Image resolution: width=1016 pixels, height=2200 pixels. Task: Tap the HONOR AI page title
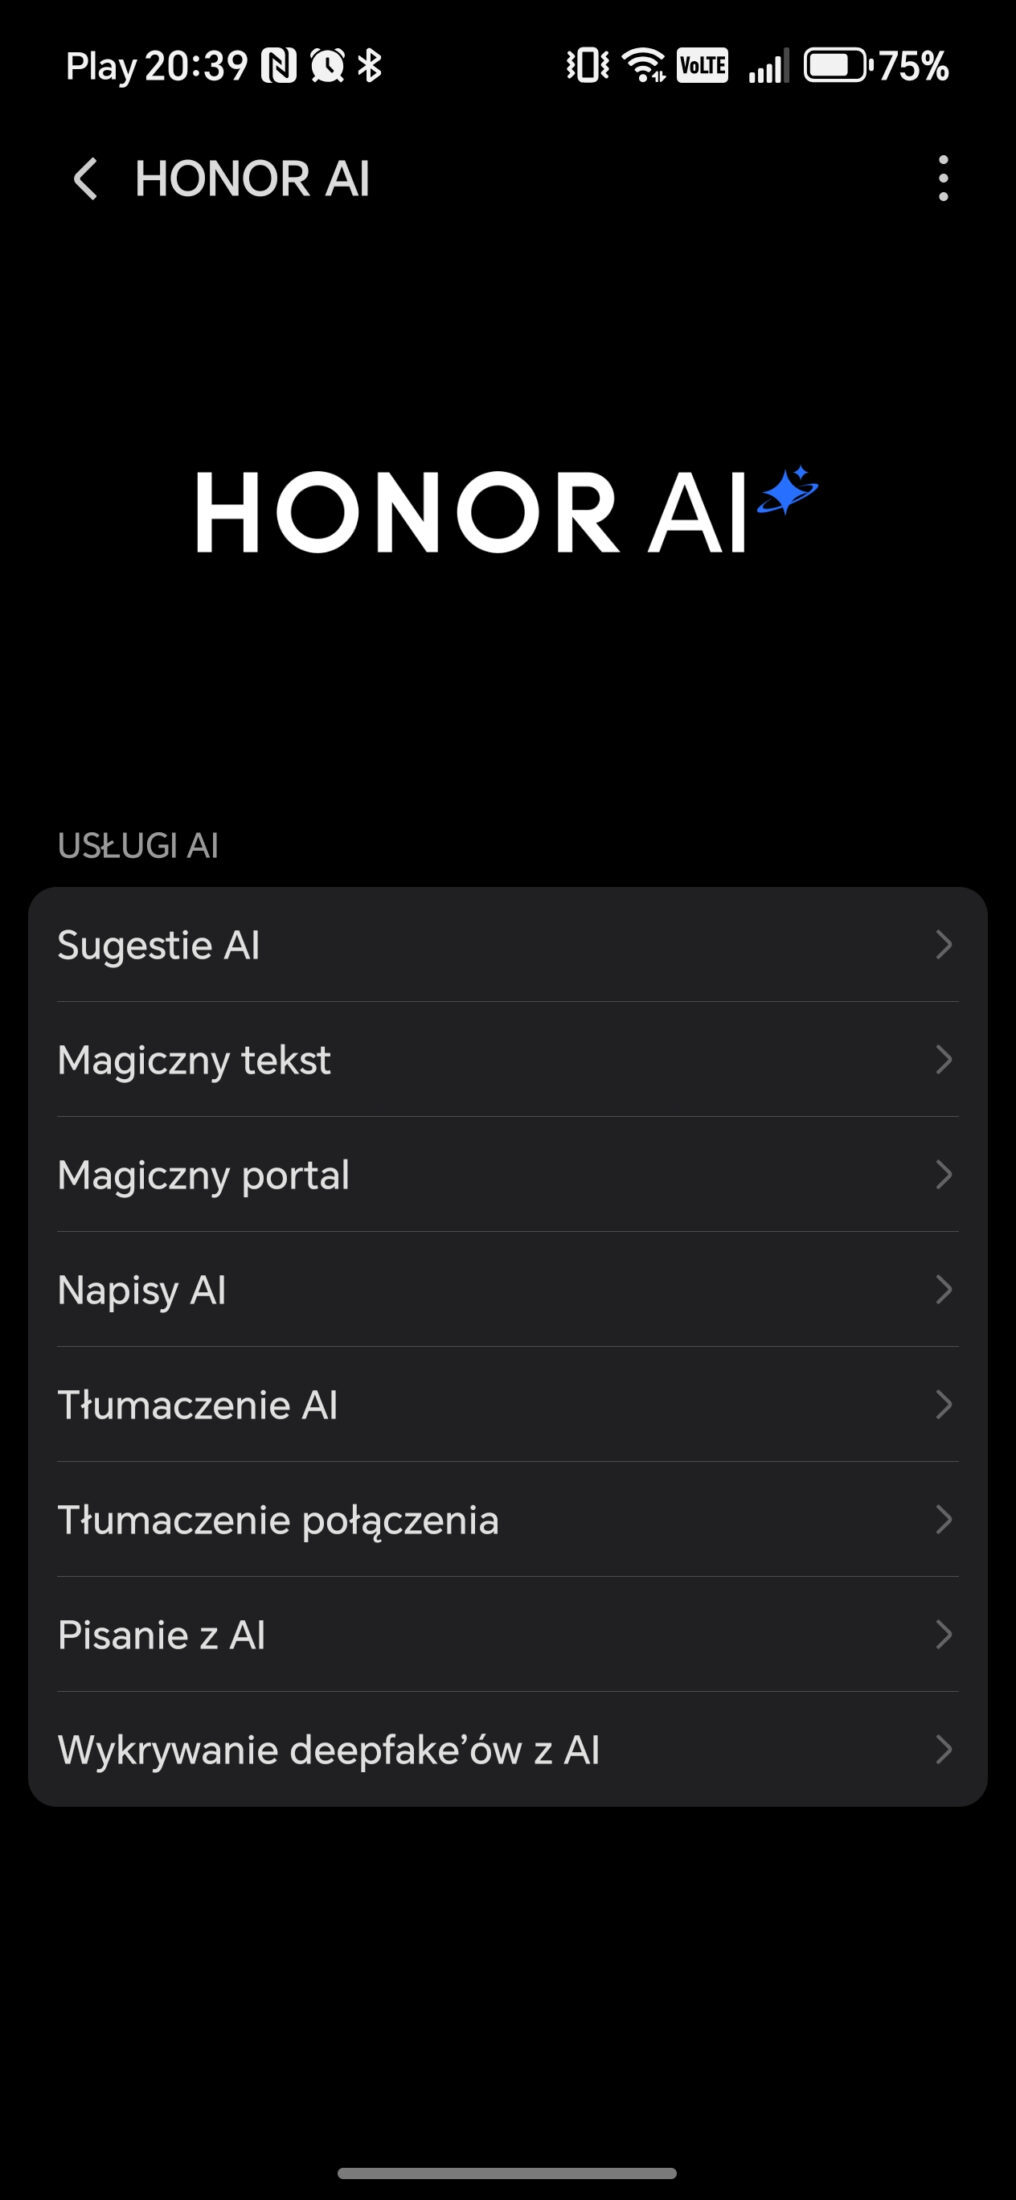pos(252,180)
